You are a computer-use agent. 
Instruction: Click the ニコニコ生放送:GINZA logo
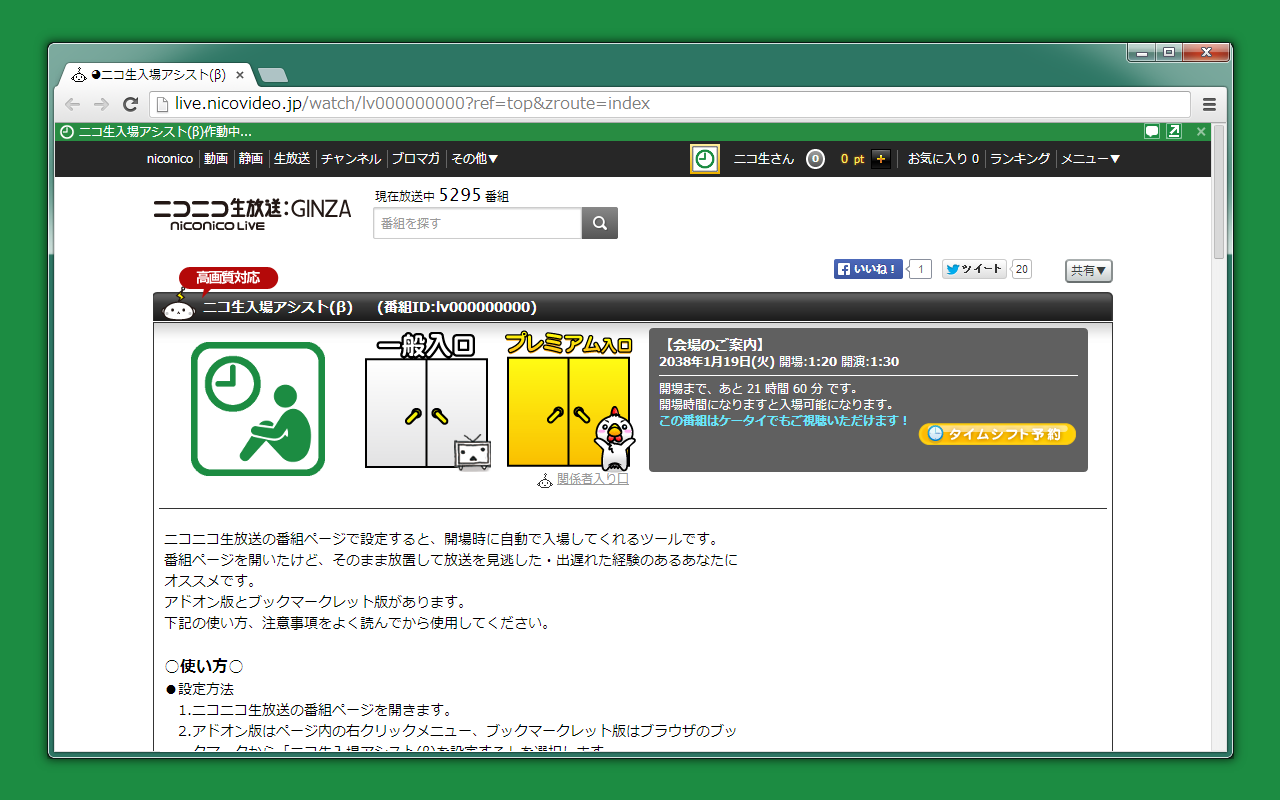point(252,214)
